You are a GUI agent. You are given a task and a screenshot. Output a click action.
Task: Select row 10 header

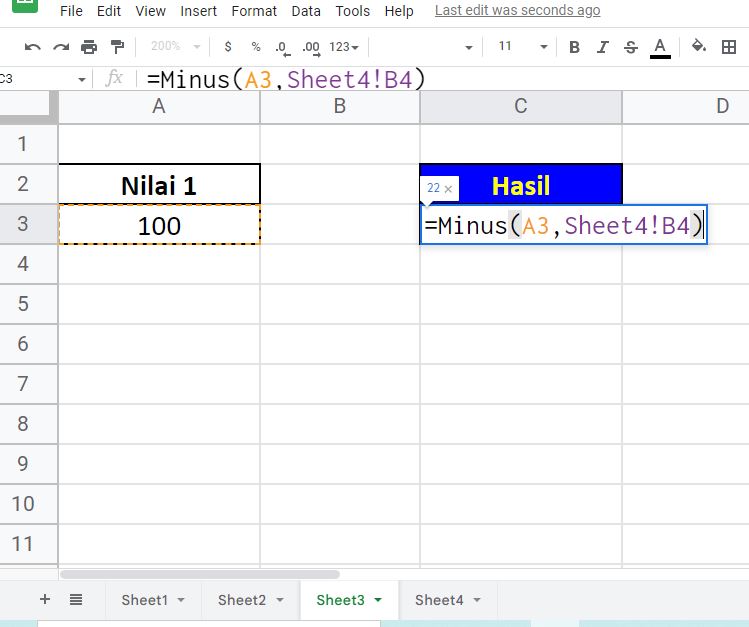click(29, 504)
